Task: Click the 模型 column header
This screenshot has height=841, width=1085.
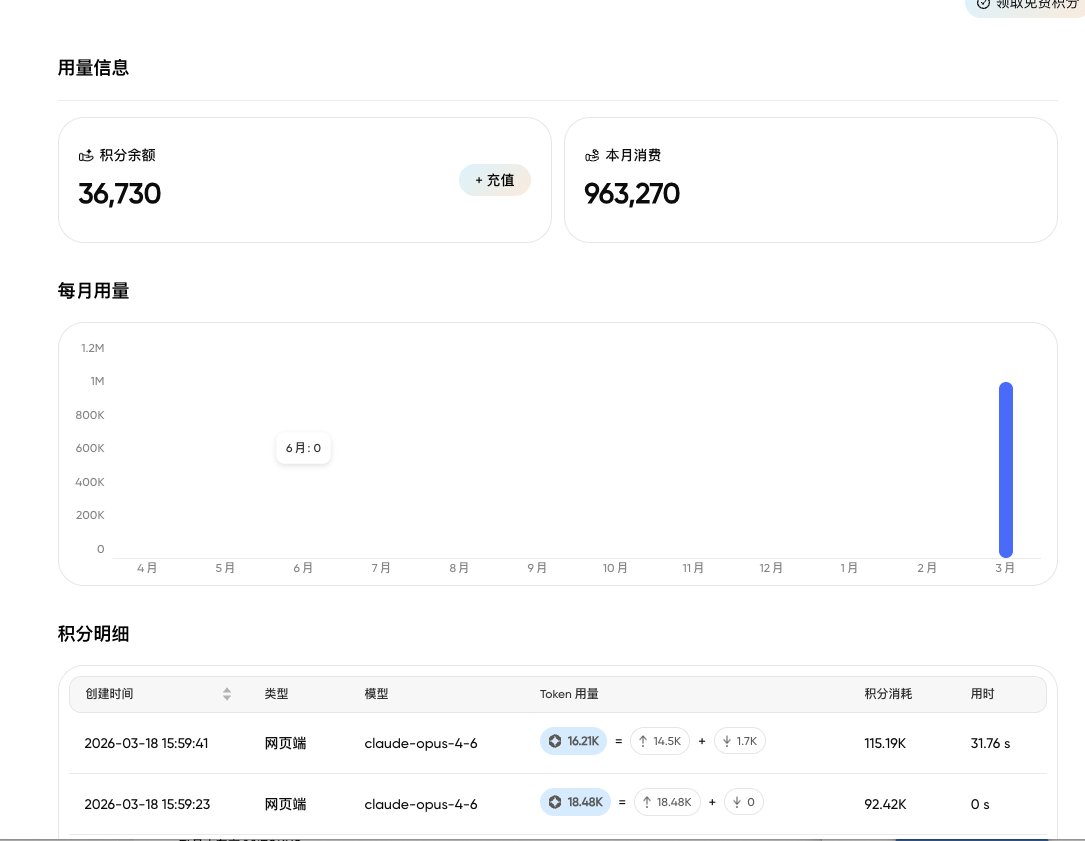Action: pyautogui.click(x=376, y=694)
